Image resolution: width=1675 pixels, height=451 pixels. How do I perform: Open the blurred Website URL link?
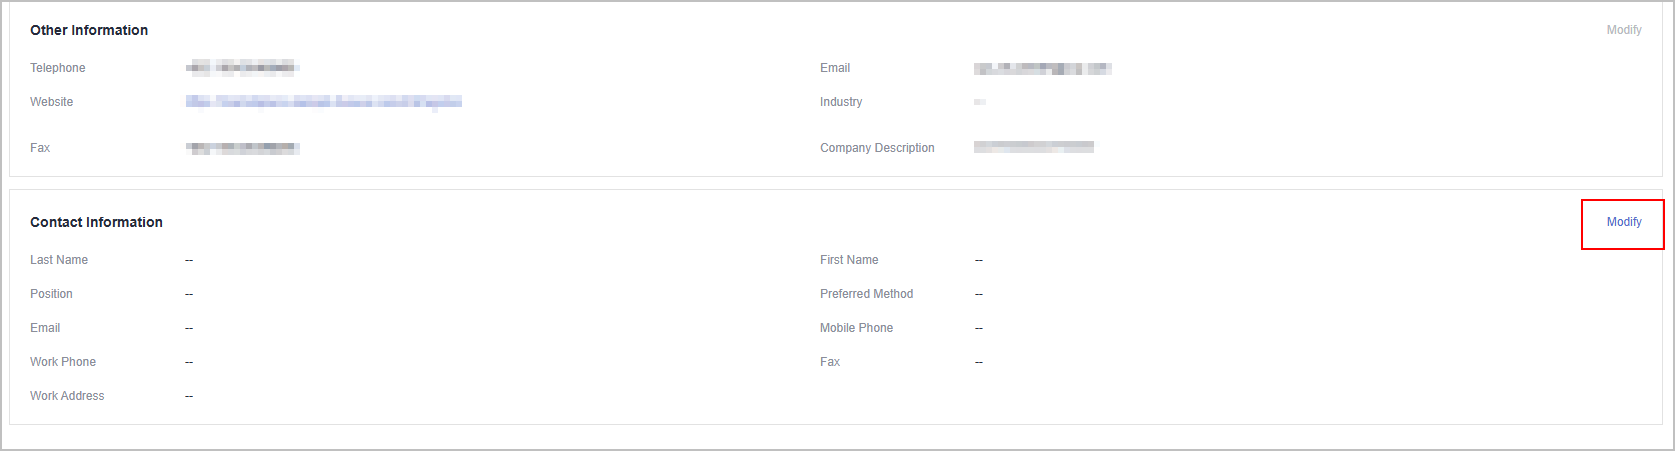tap(323, 102)
